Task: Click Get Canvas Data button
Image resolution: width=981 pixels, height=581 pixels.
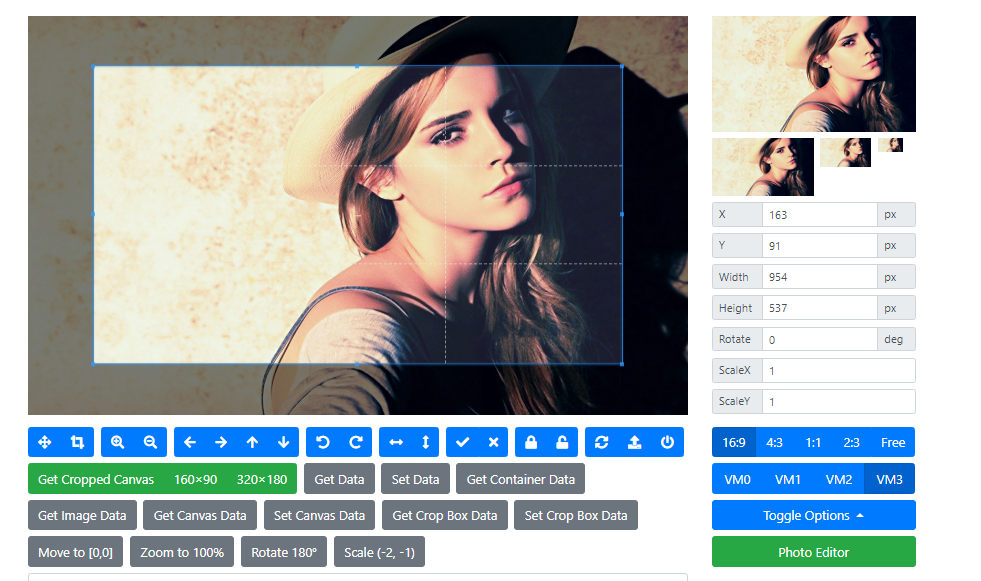Action: [x=200, y=515]
